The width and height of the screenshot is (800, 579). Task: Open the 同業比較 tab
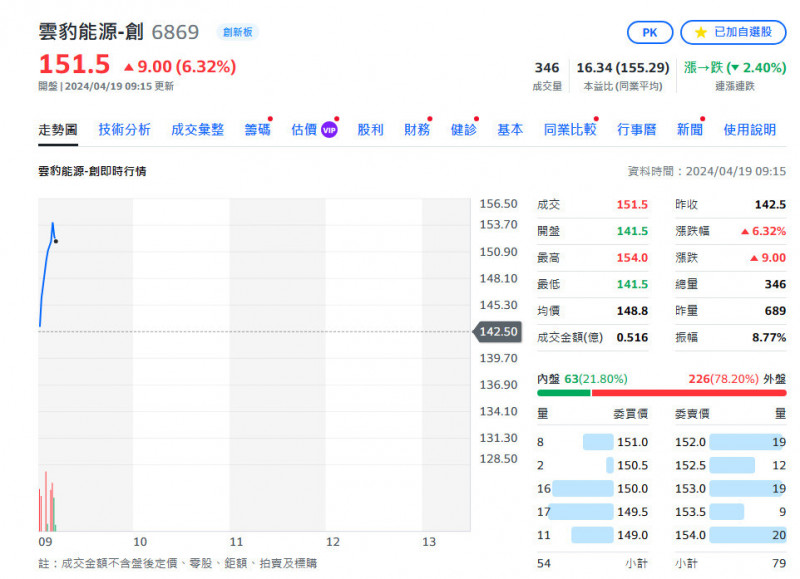tap(570, 130)
